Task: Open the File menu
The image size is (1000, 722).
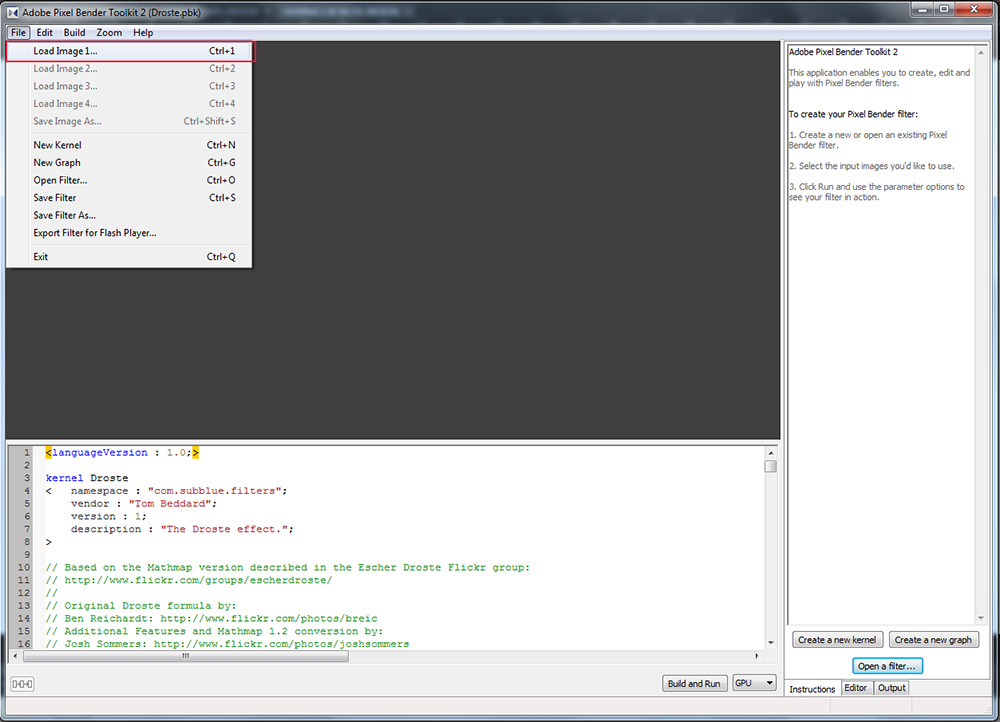Action: click(18, 33)
